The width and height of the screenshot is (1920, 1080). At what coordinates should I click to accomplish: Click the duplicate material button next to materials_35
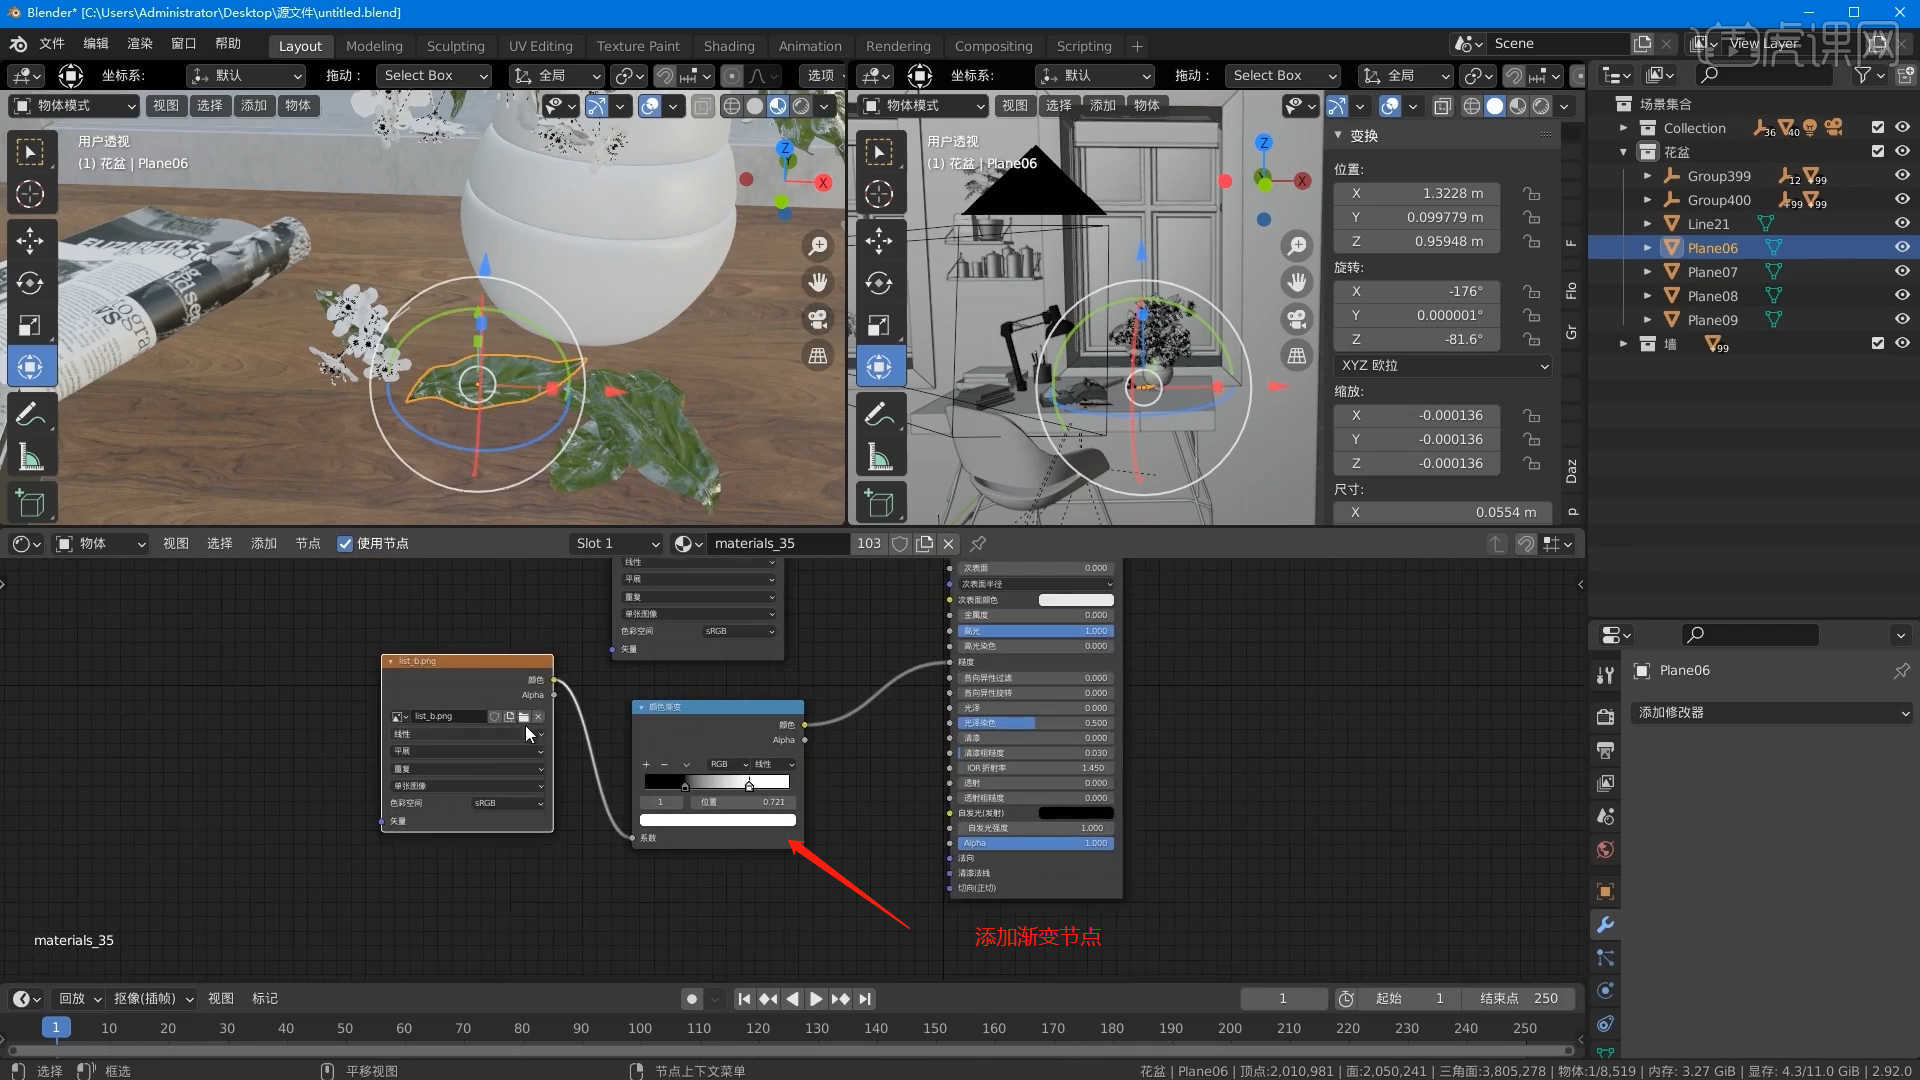coord(925,543)
